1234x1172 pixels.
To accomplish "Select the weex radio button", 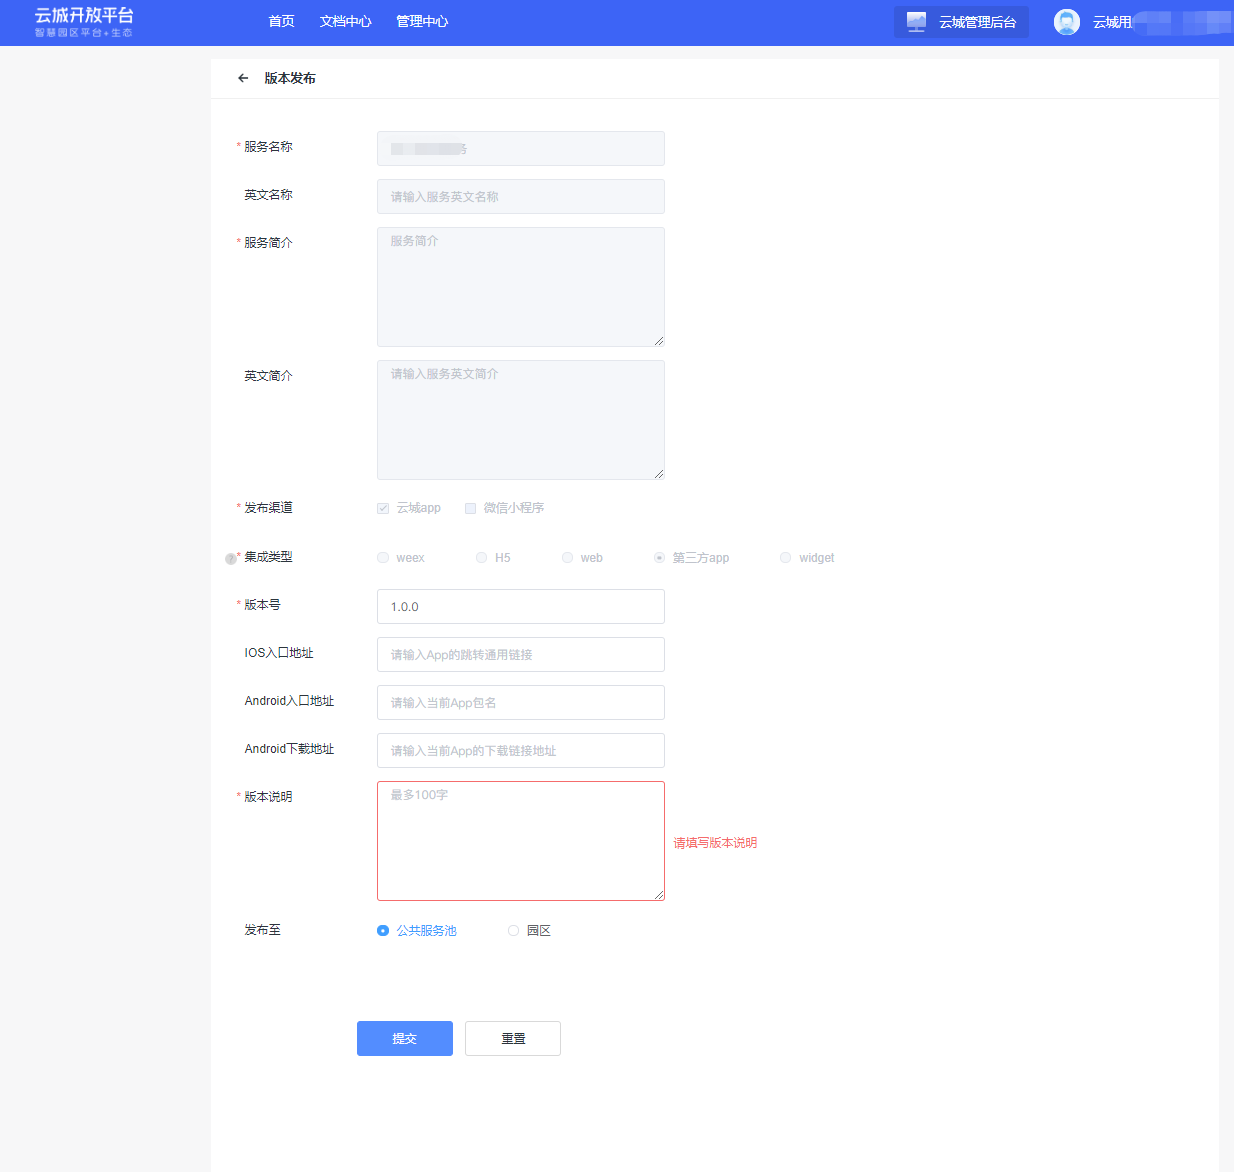I will pos(383,558).
